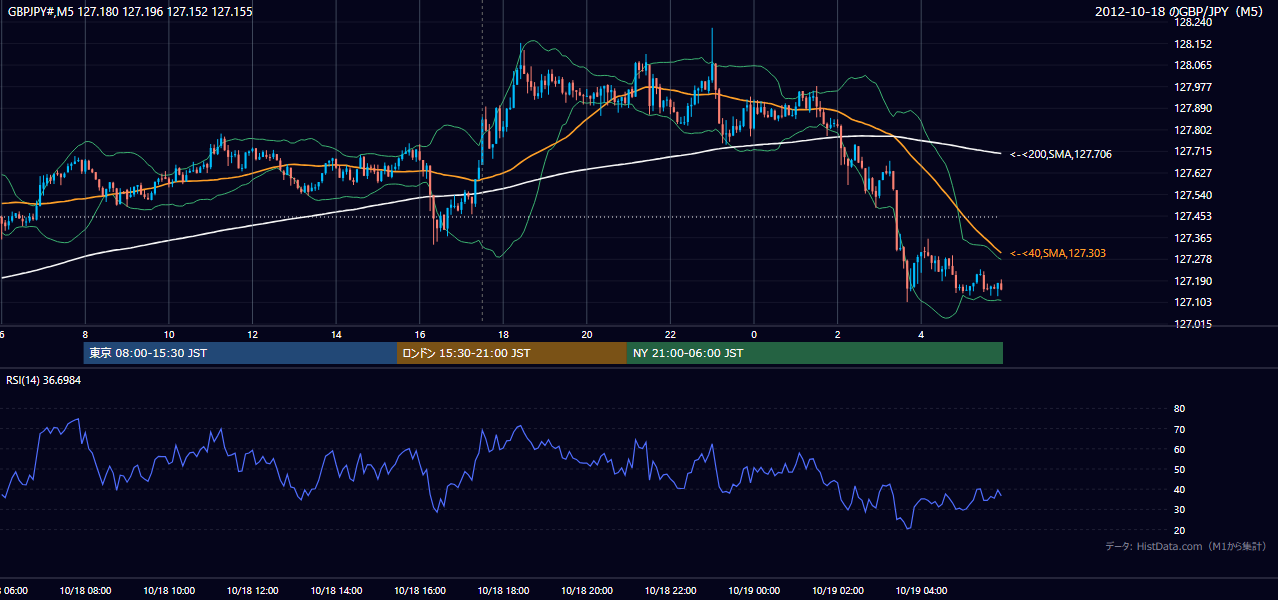This screenshot has width=1278, height=600.
Task: Click the 200 SMA label showing 127.706
Action: pyautogui.click(x=1060, y=154)
